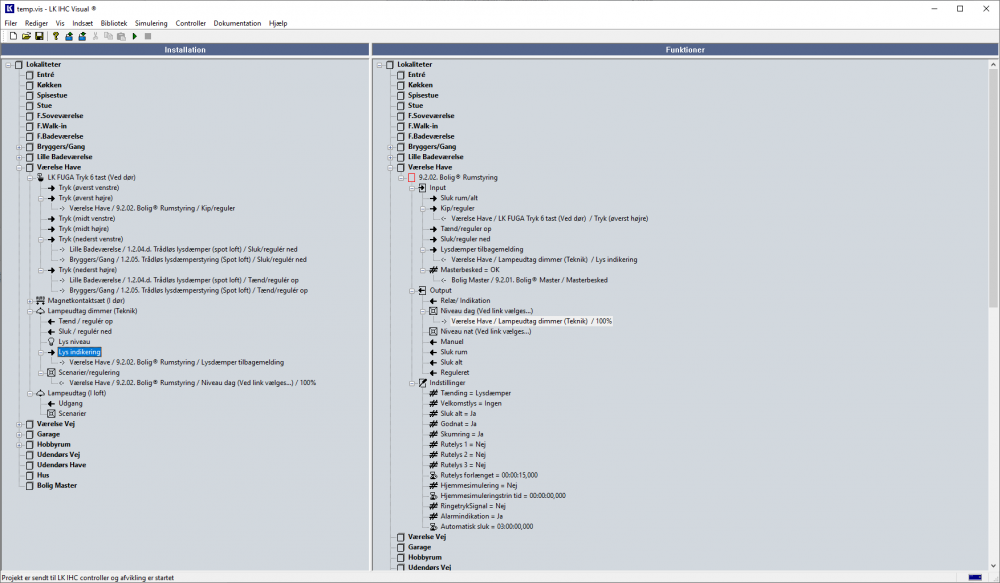This screenshot has width=1000, height=583.
Task: Click the Niveau dag scenario icon
Action: click(x=433, y=311)
